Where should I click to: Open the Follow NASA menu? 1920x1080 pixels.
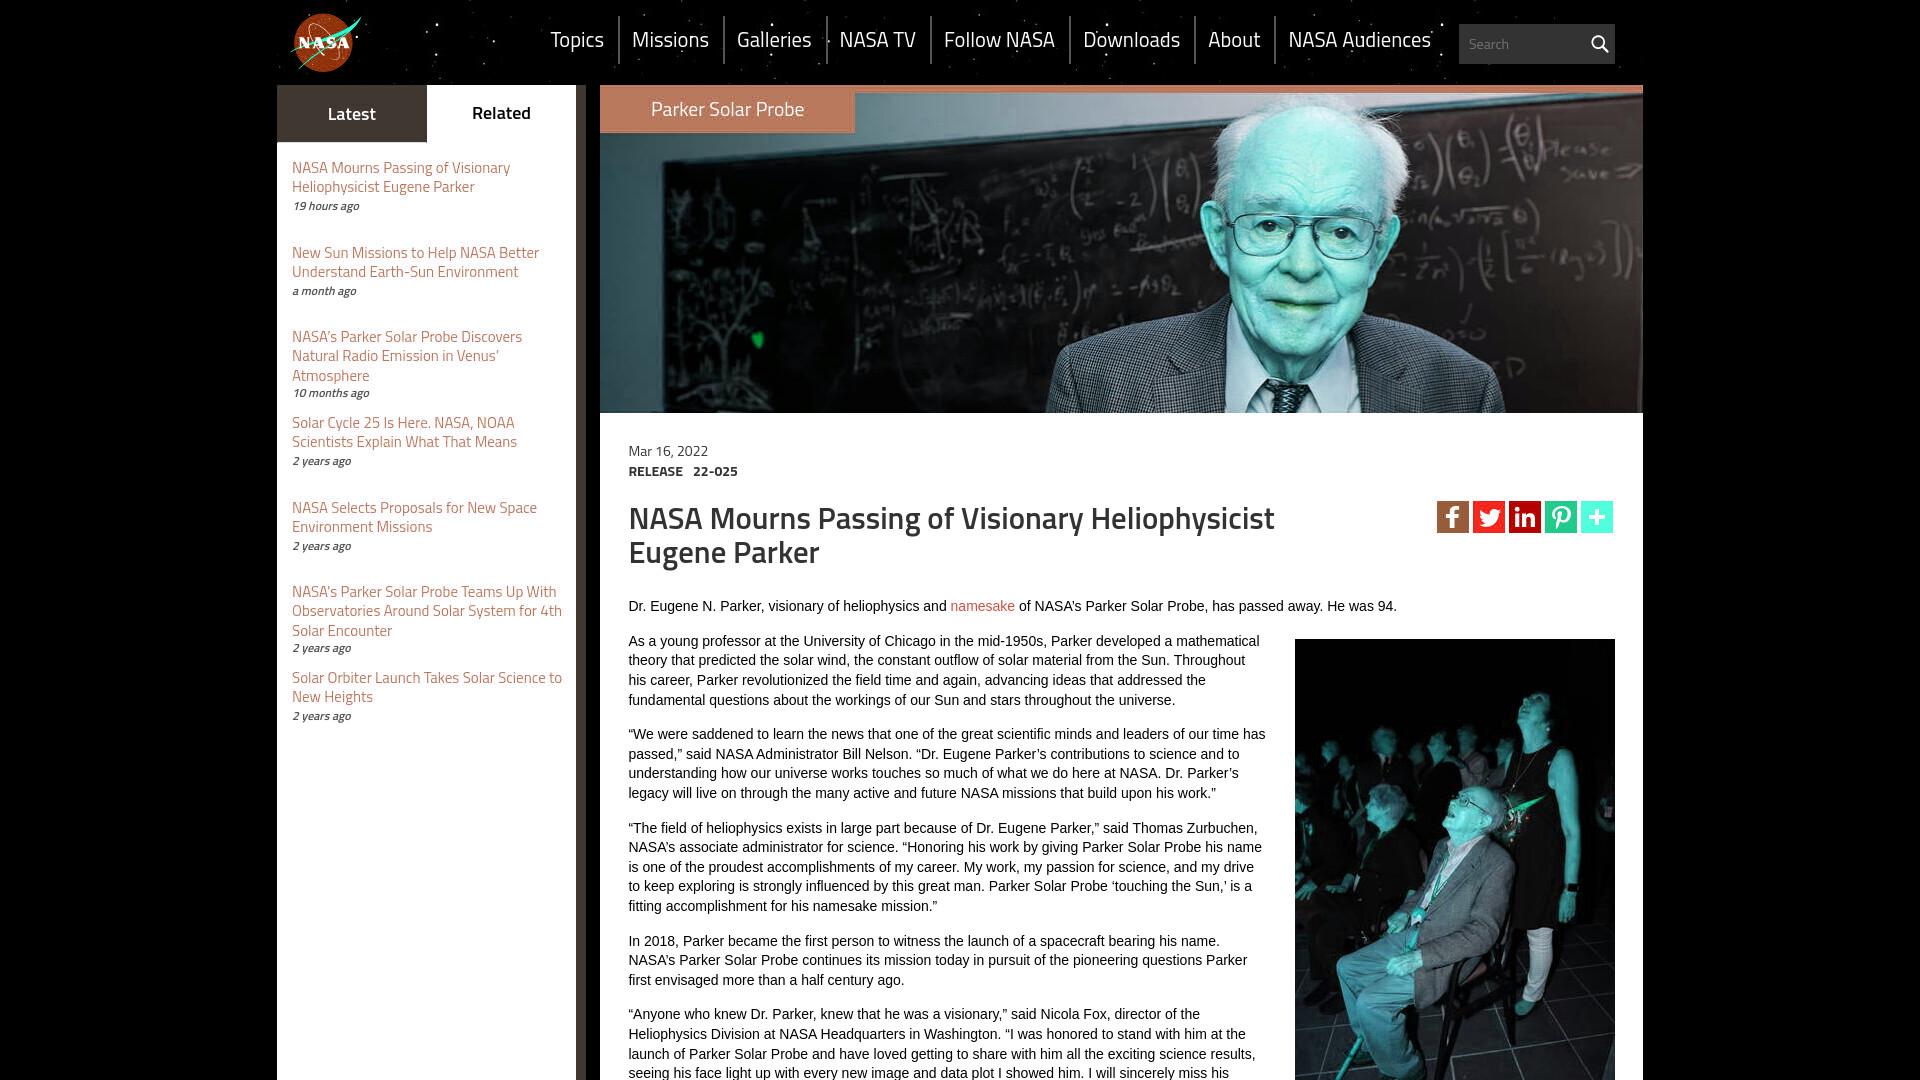[999, 40]
